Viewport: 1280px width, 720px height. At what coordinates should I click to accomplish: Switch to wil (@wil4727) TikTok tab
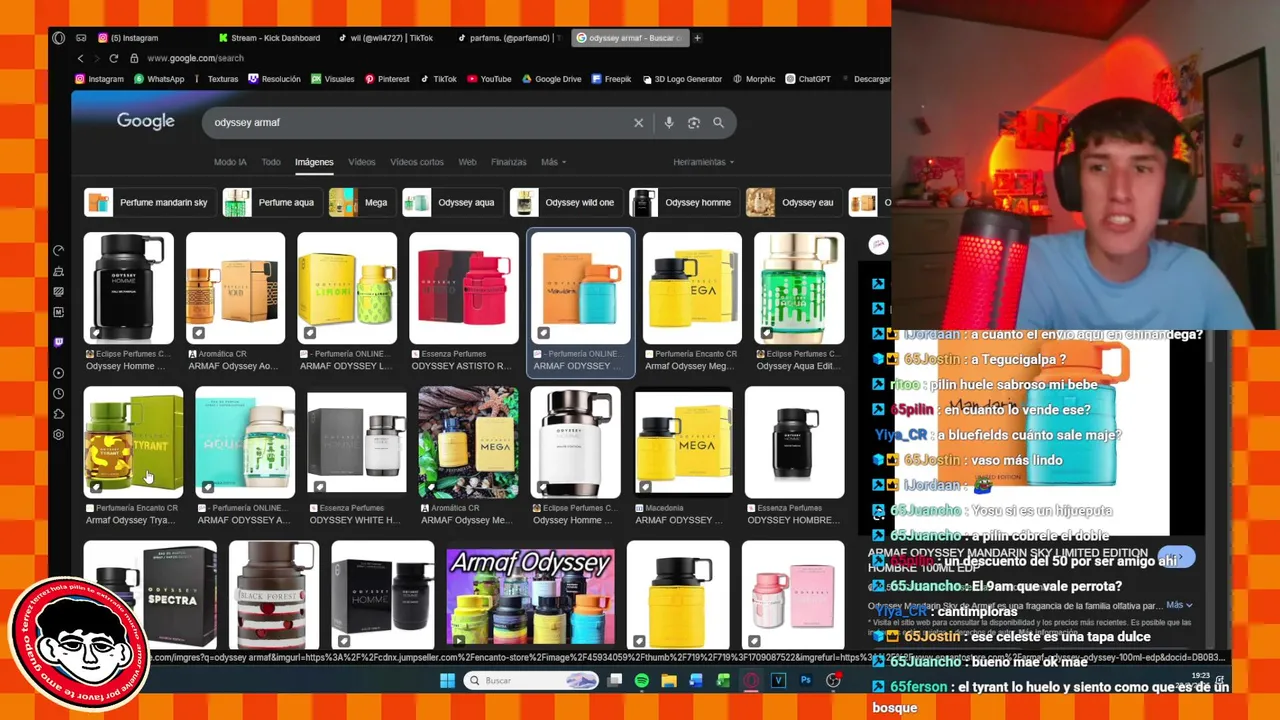point(388,38)
